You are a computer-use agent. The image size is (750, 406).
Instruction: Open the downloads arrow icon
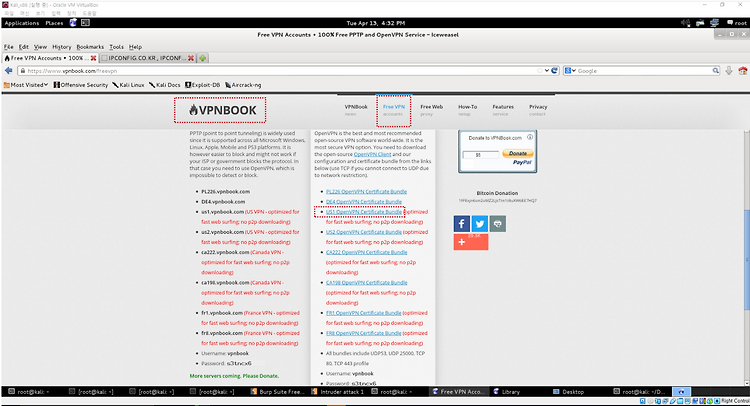click(729, 71)
